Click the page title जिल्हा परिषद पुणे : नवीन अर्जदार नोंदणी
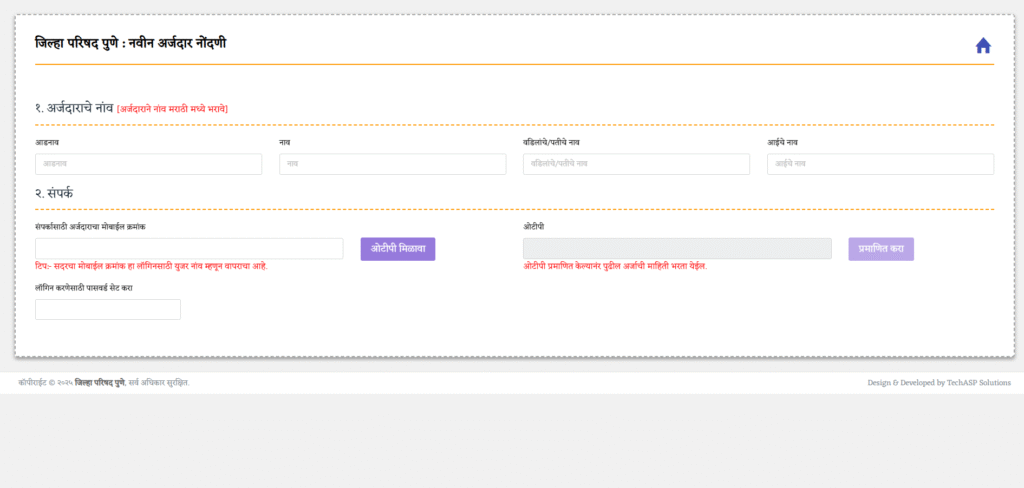1024x488 pixels. click(x=130, y=42)
